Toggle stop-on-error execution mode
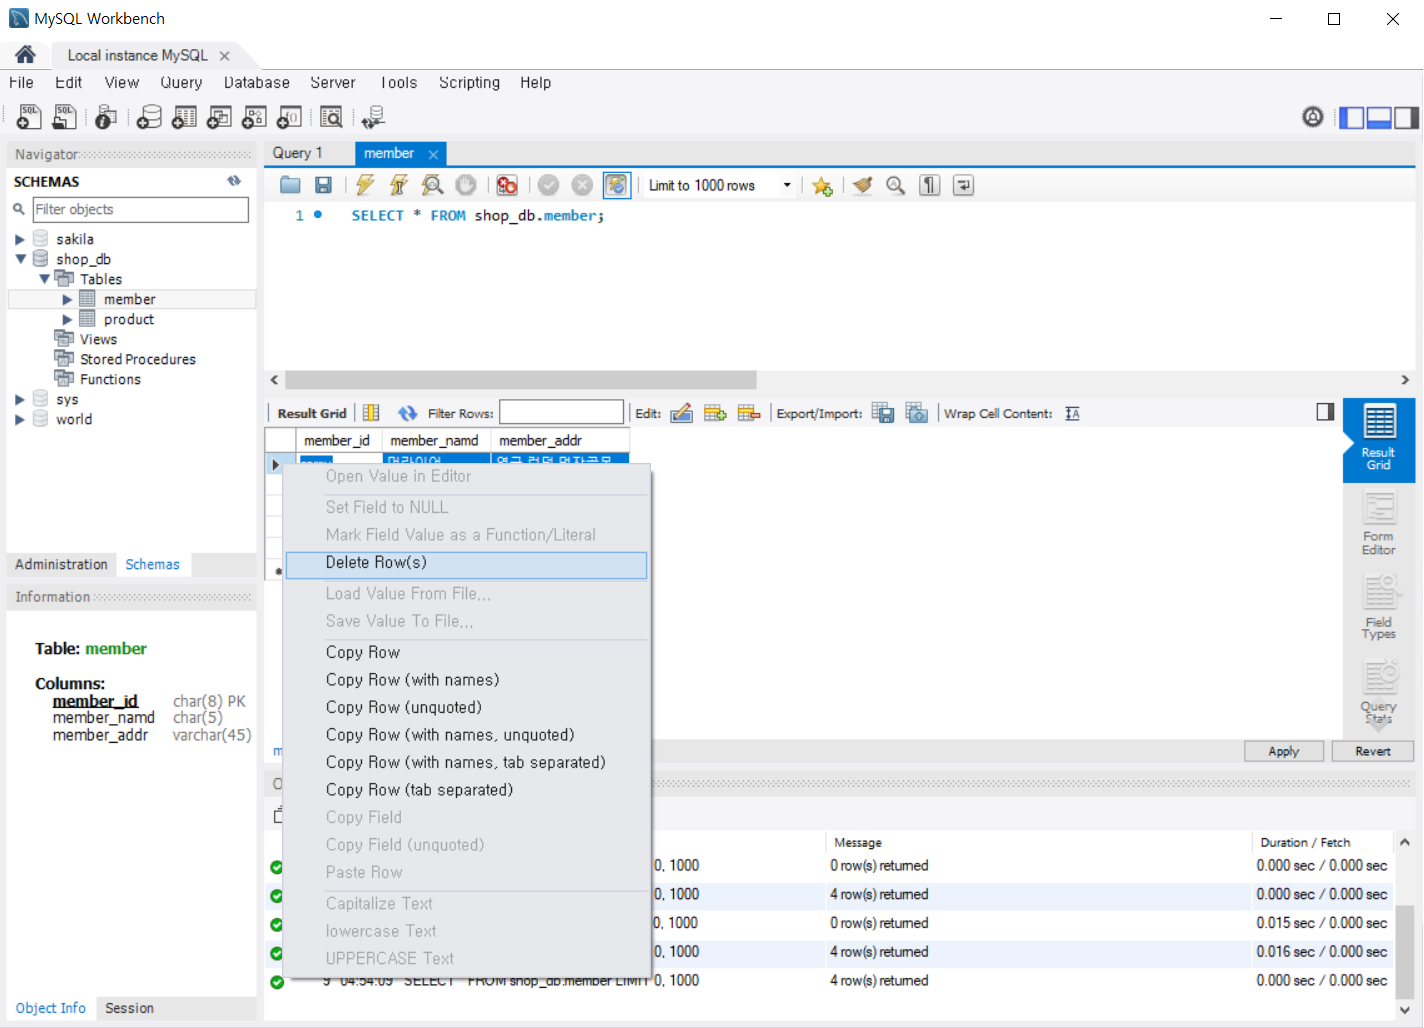Image resolution: width=1424 pixels, height=1028 pixels. (507, 185)
